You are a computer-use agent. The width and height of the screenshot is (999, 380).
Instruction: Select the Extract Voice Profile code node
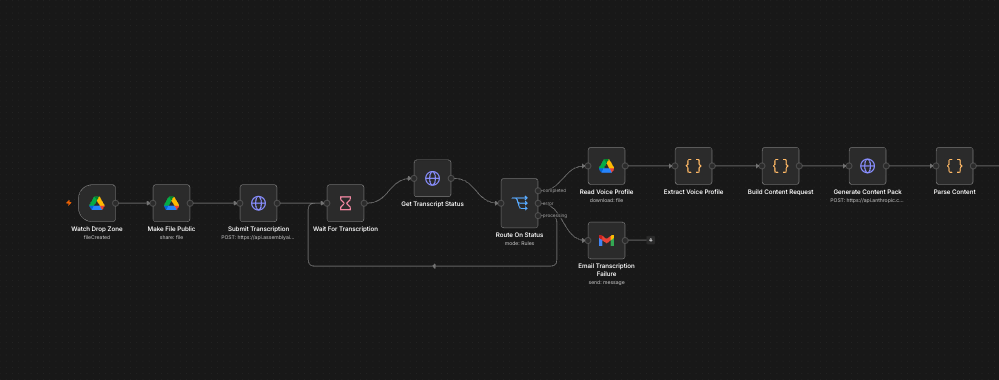tap(693, 166)
